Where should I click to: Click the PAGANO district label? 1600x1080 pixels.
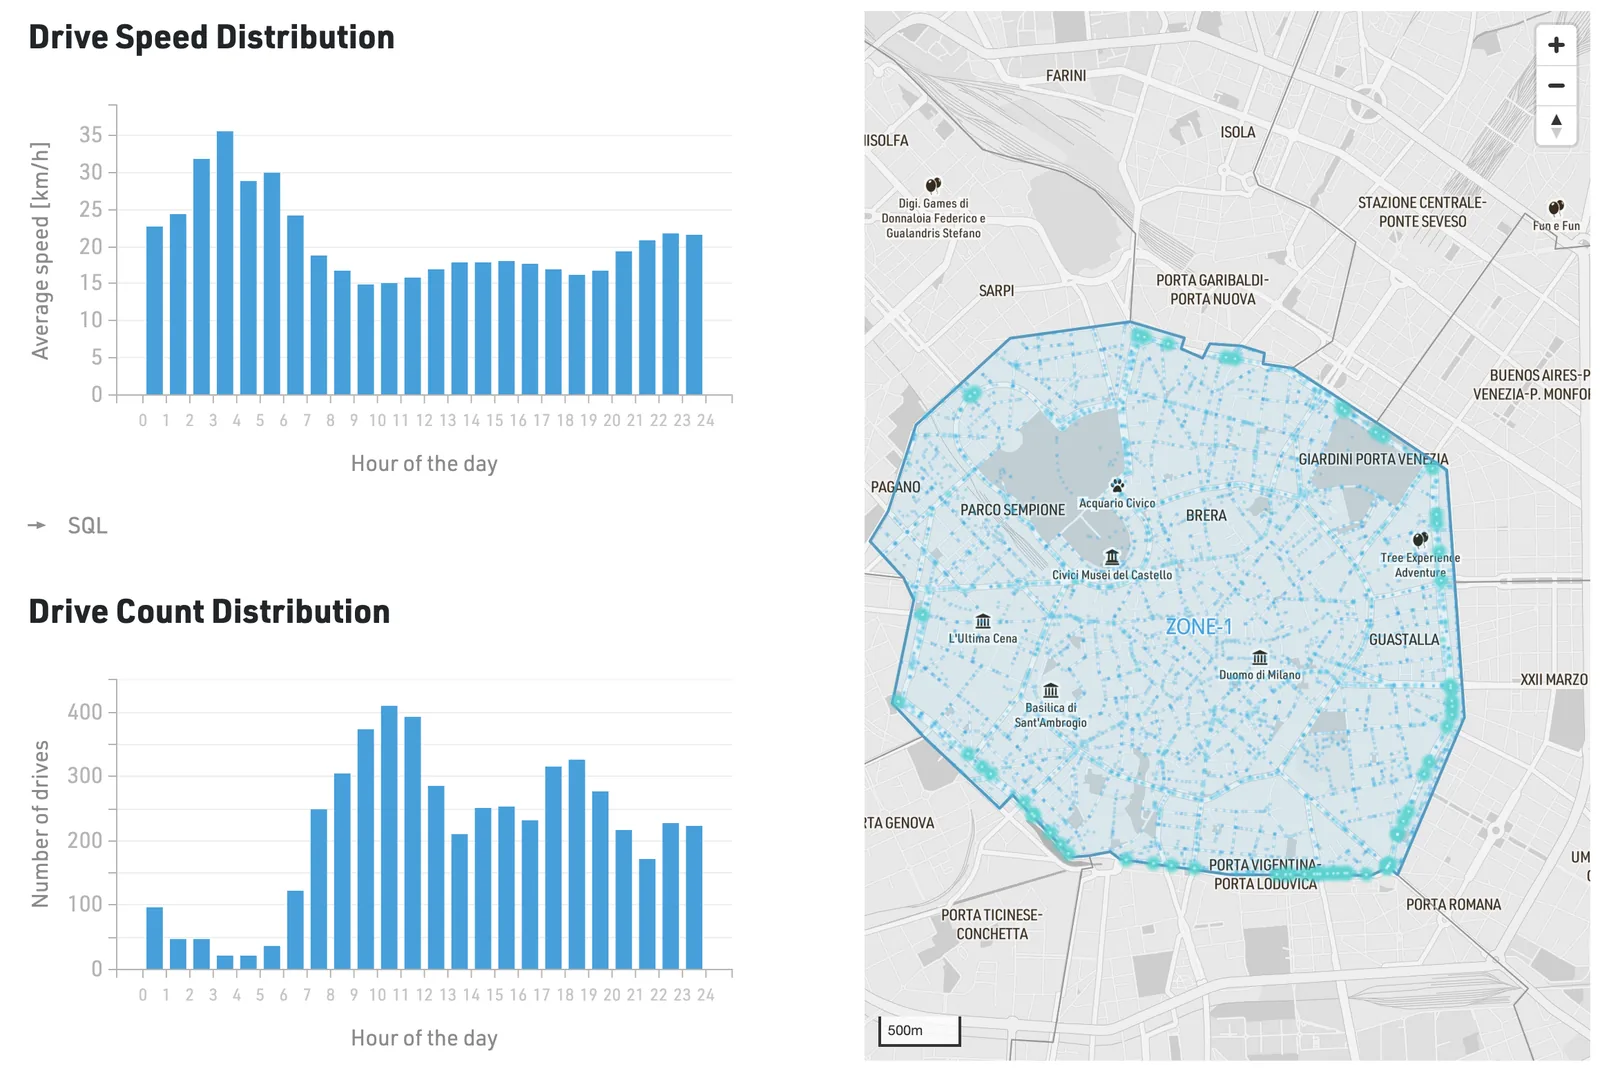(x=895, y=487)
